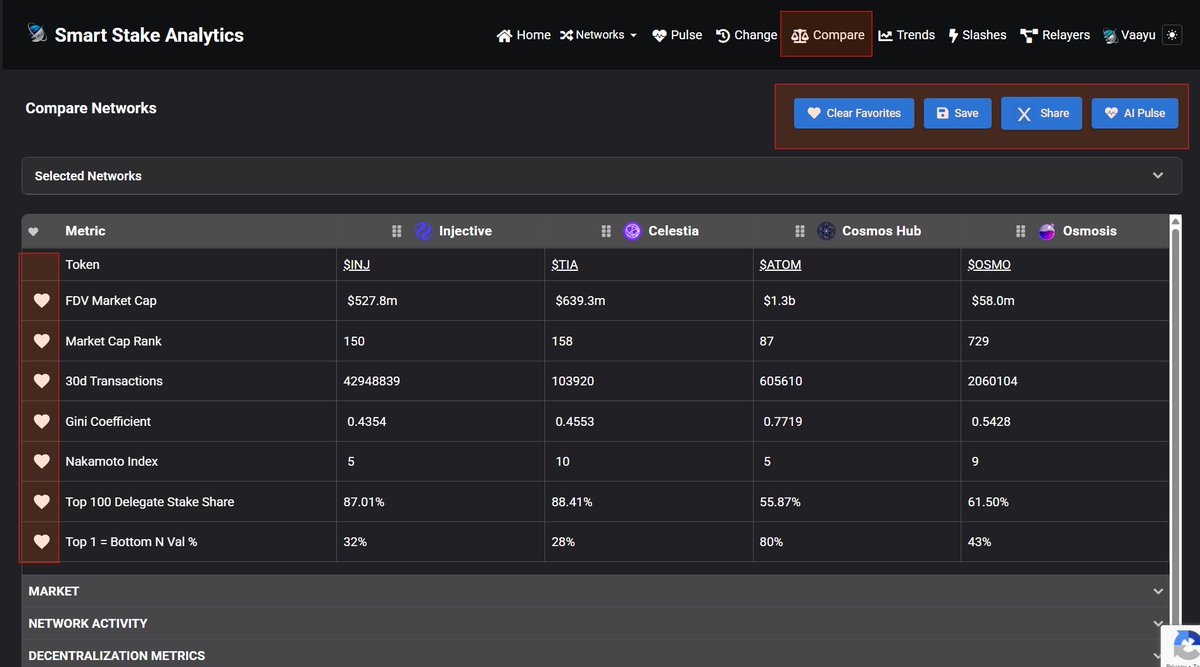The height and width of the screenshot is (667, 1200).
Task: Open the Relayers page
Action: 1055,35
